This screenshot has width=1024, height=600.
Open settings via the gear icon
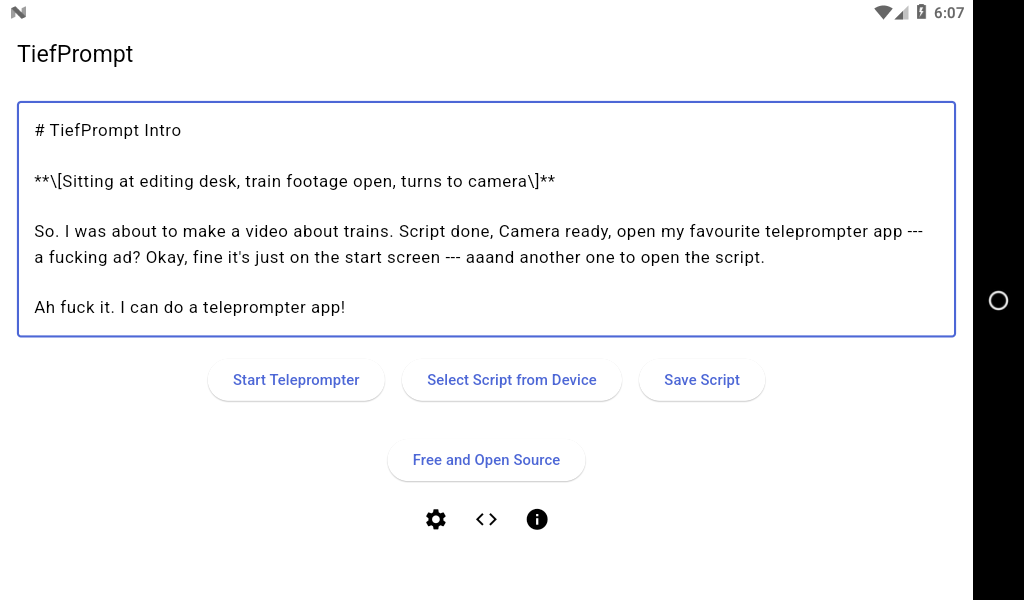tap(436, 519)
